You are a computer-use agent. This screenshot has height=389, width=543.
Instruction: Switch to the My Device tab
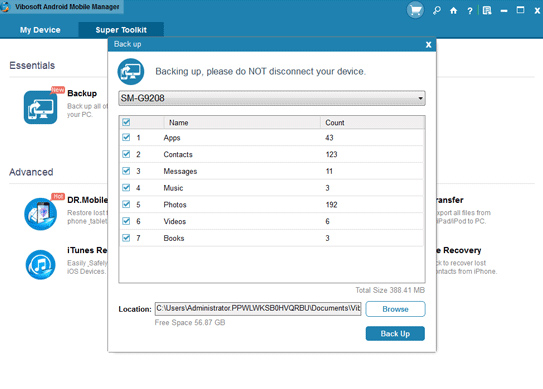point(40,30)
